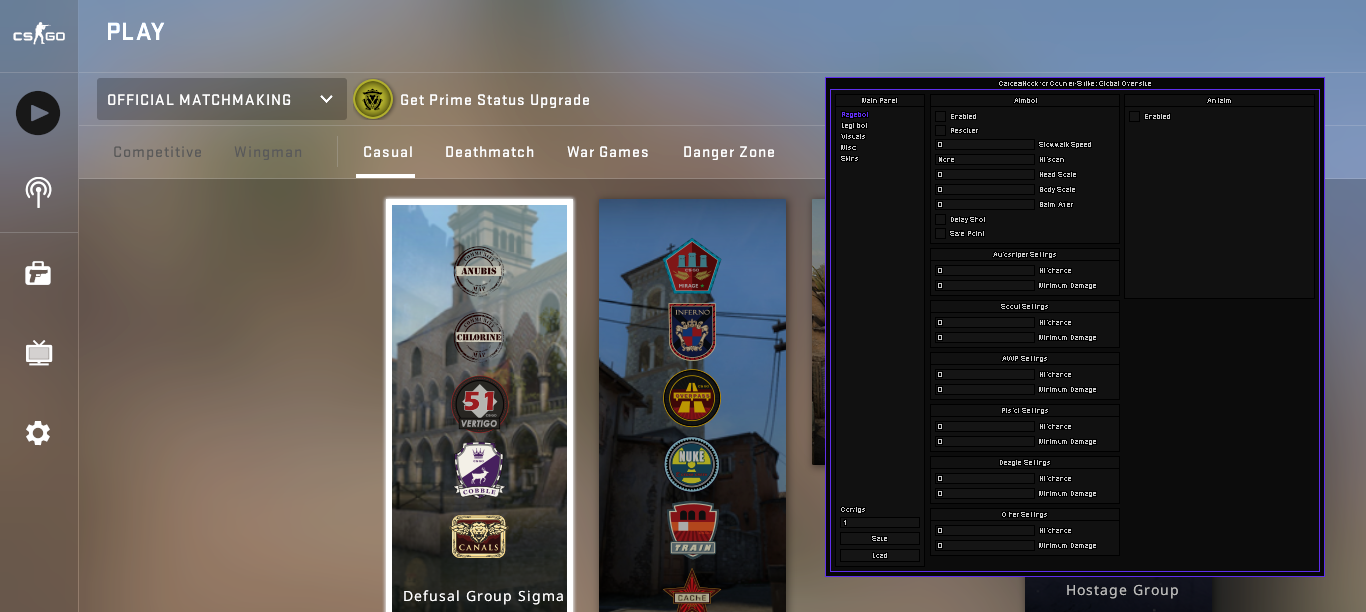Set the AWP Minimum Damage slider
Image resolution: width=1366 pixels, height=612 pixels.
tap(985, 390)
